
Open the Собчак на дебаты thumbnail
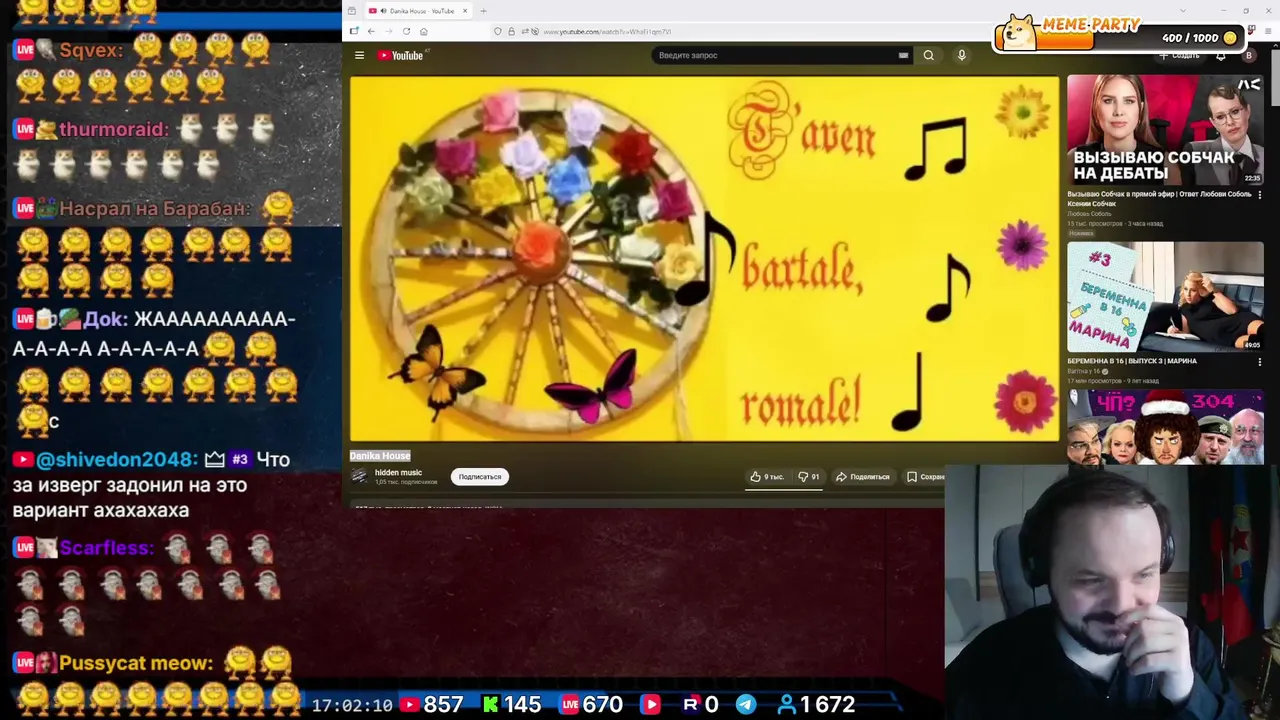click(x=1165, y=130)
